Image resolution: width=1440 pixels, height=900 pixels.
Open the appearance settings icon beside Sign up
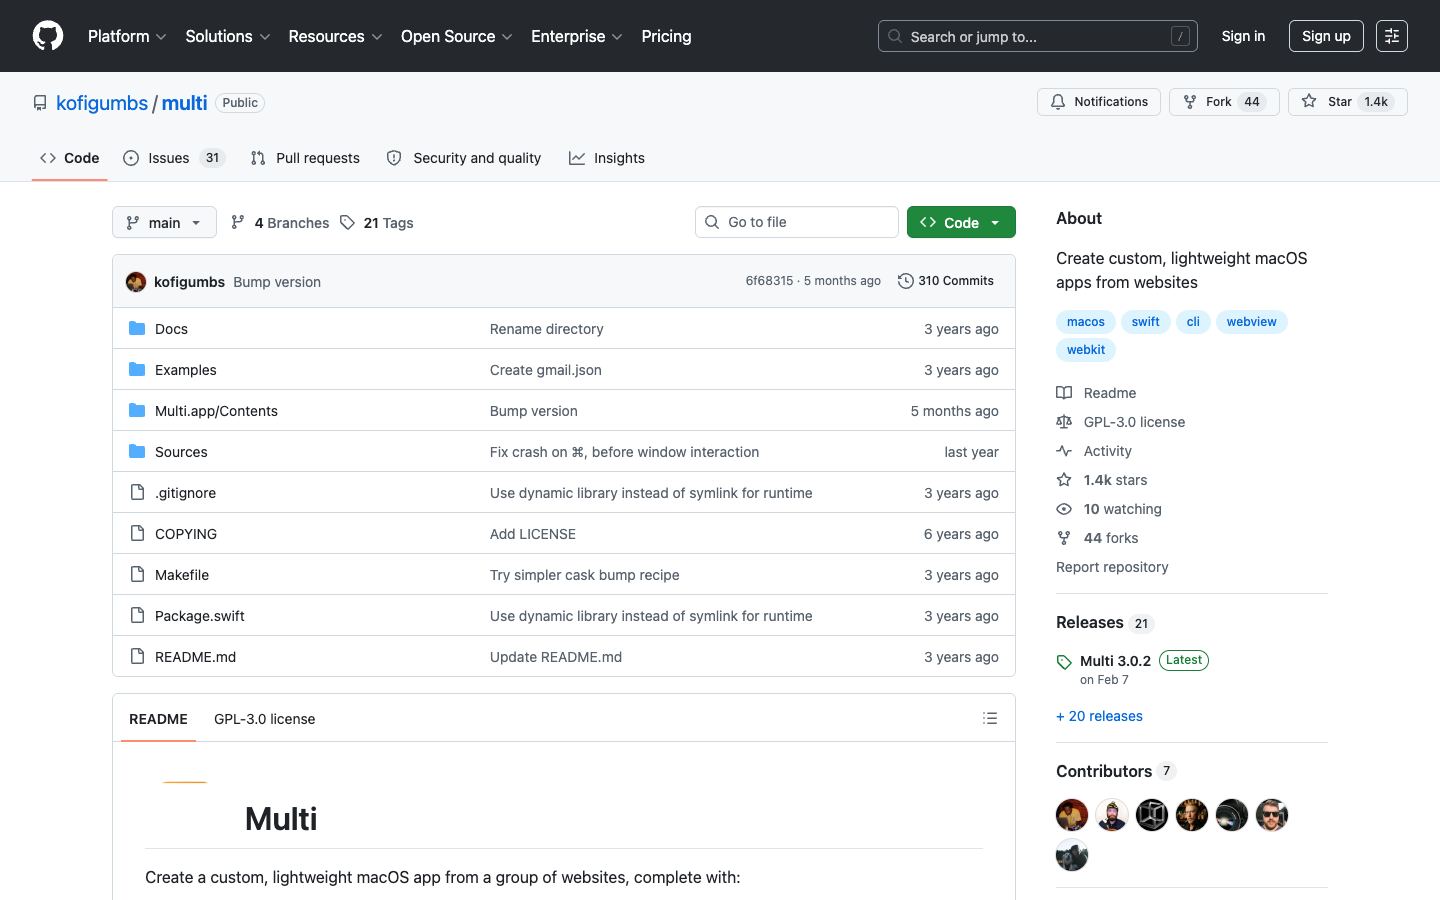tap(1392, 36)
